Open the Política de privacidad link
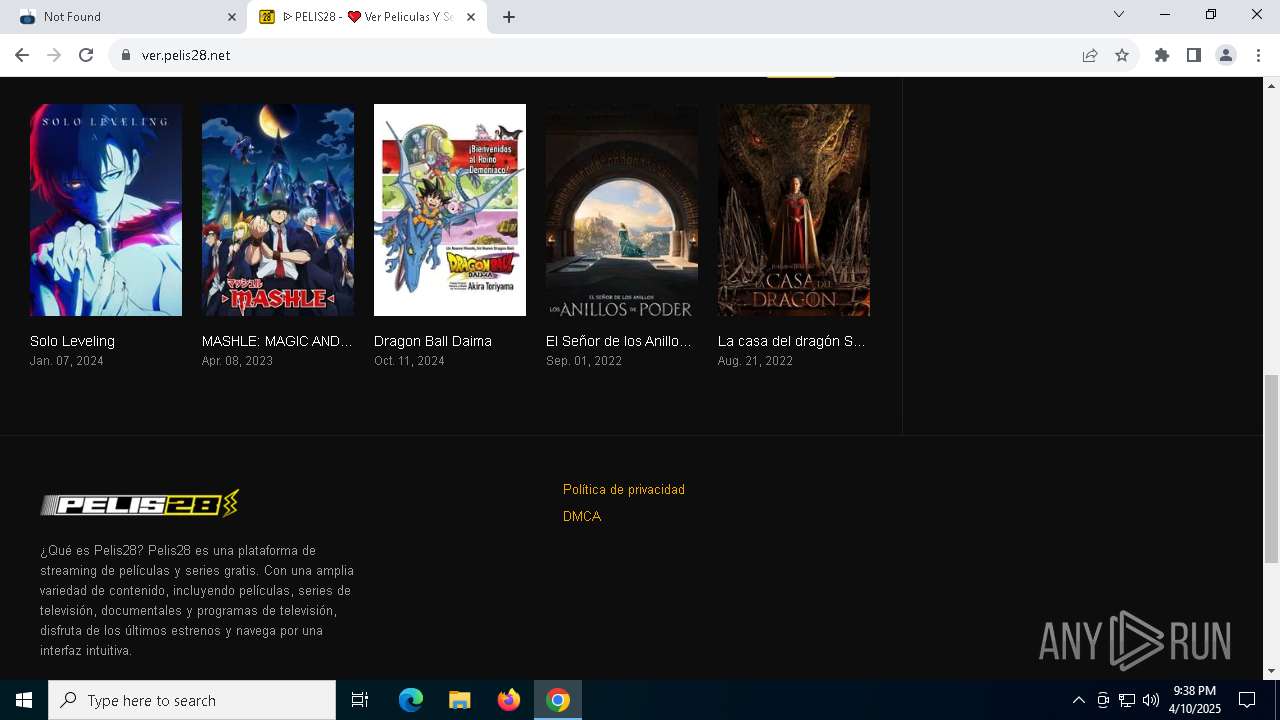Image resolution: width=1280 pixels, height=720 pixels. pyautogui.click(x=624, y=489)
